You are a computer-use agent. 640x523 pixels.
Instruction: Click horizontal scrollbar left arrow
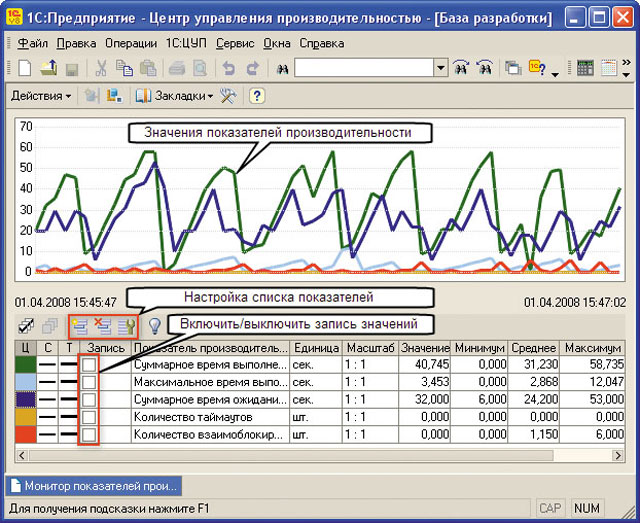click(22, 455)
